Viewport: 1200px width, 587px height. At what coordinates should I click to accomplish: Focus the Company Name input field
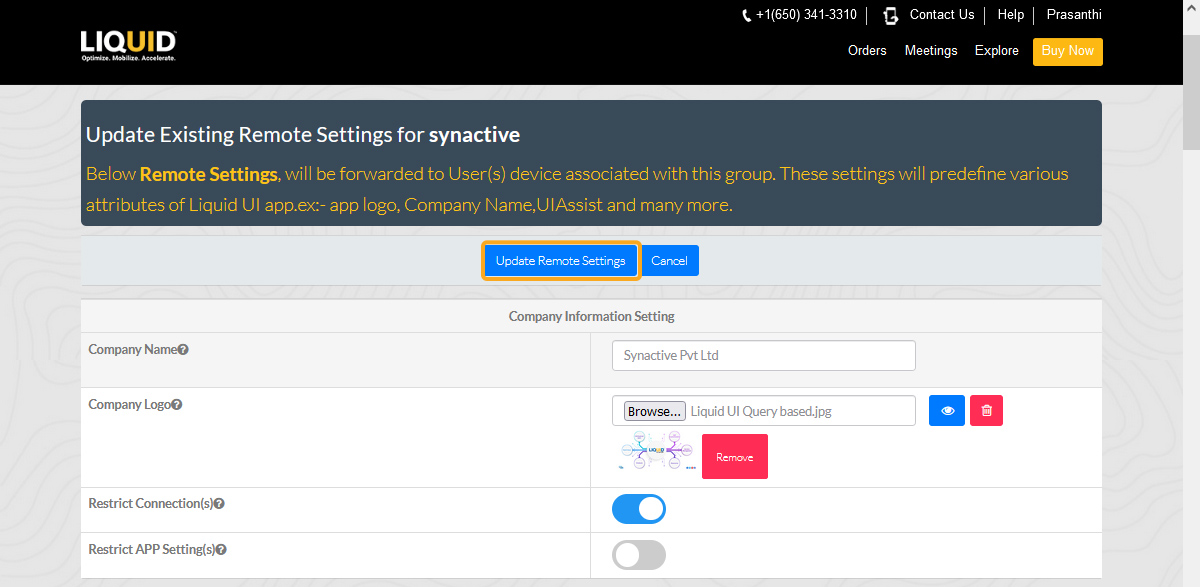click(764, 356)
